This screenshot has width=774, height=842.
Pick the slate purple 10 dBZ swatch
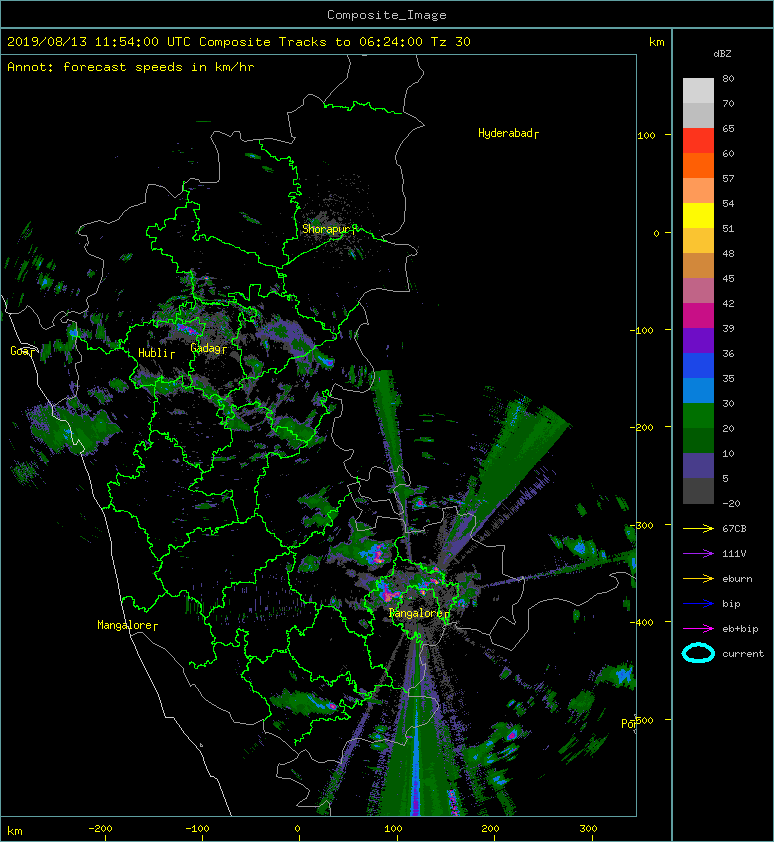click(698, 465)
